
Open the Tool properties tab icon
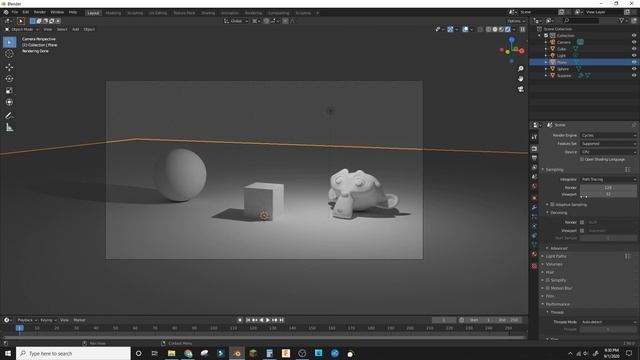534,138
